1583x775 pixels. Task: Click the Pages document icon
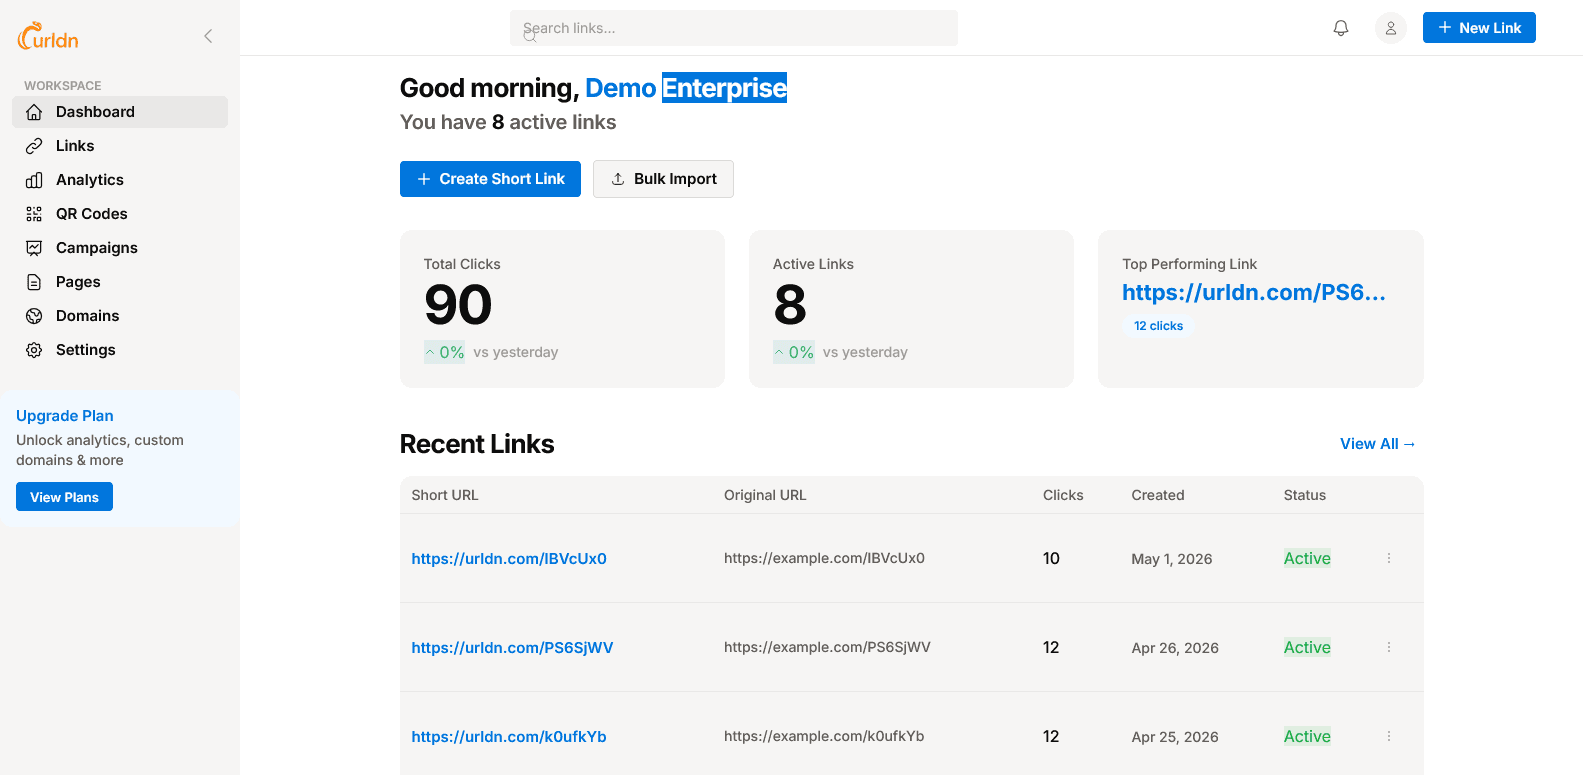coord(34,282)
